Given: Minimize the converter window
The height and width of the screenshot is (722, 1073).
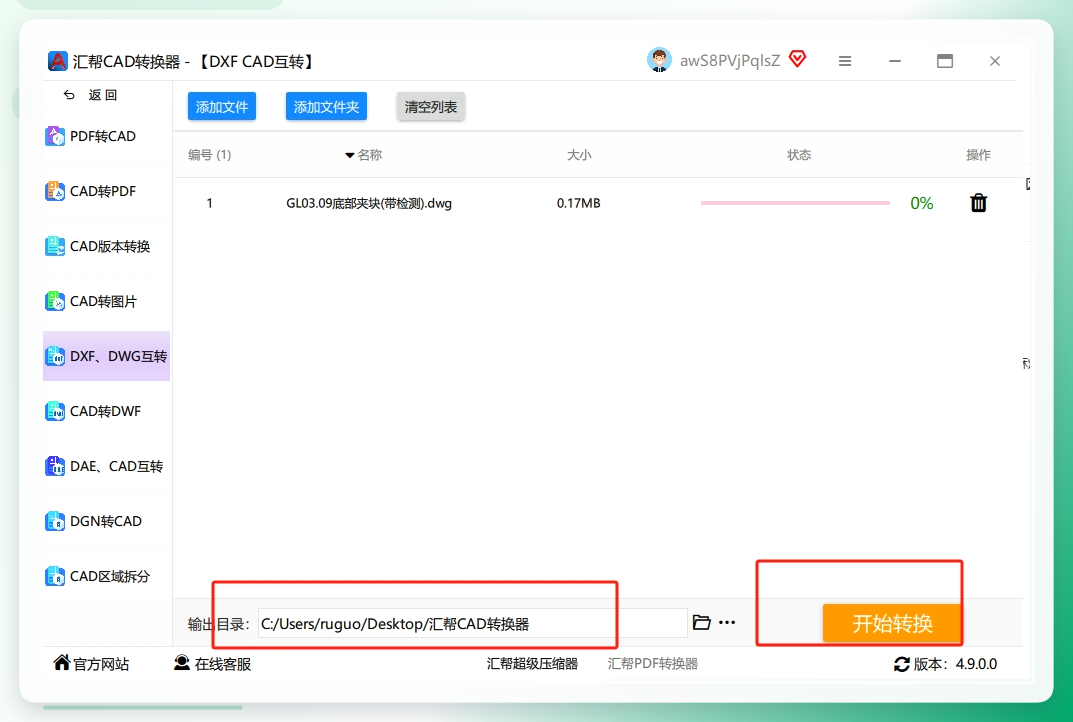Looking at the screenshot, I should [895, 61].
